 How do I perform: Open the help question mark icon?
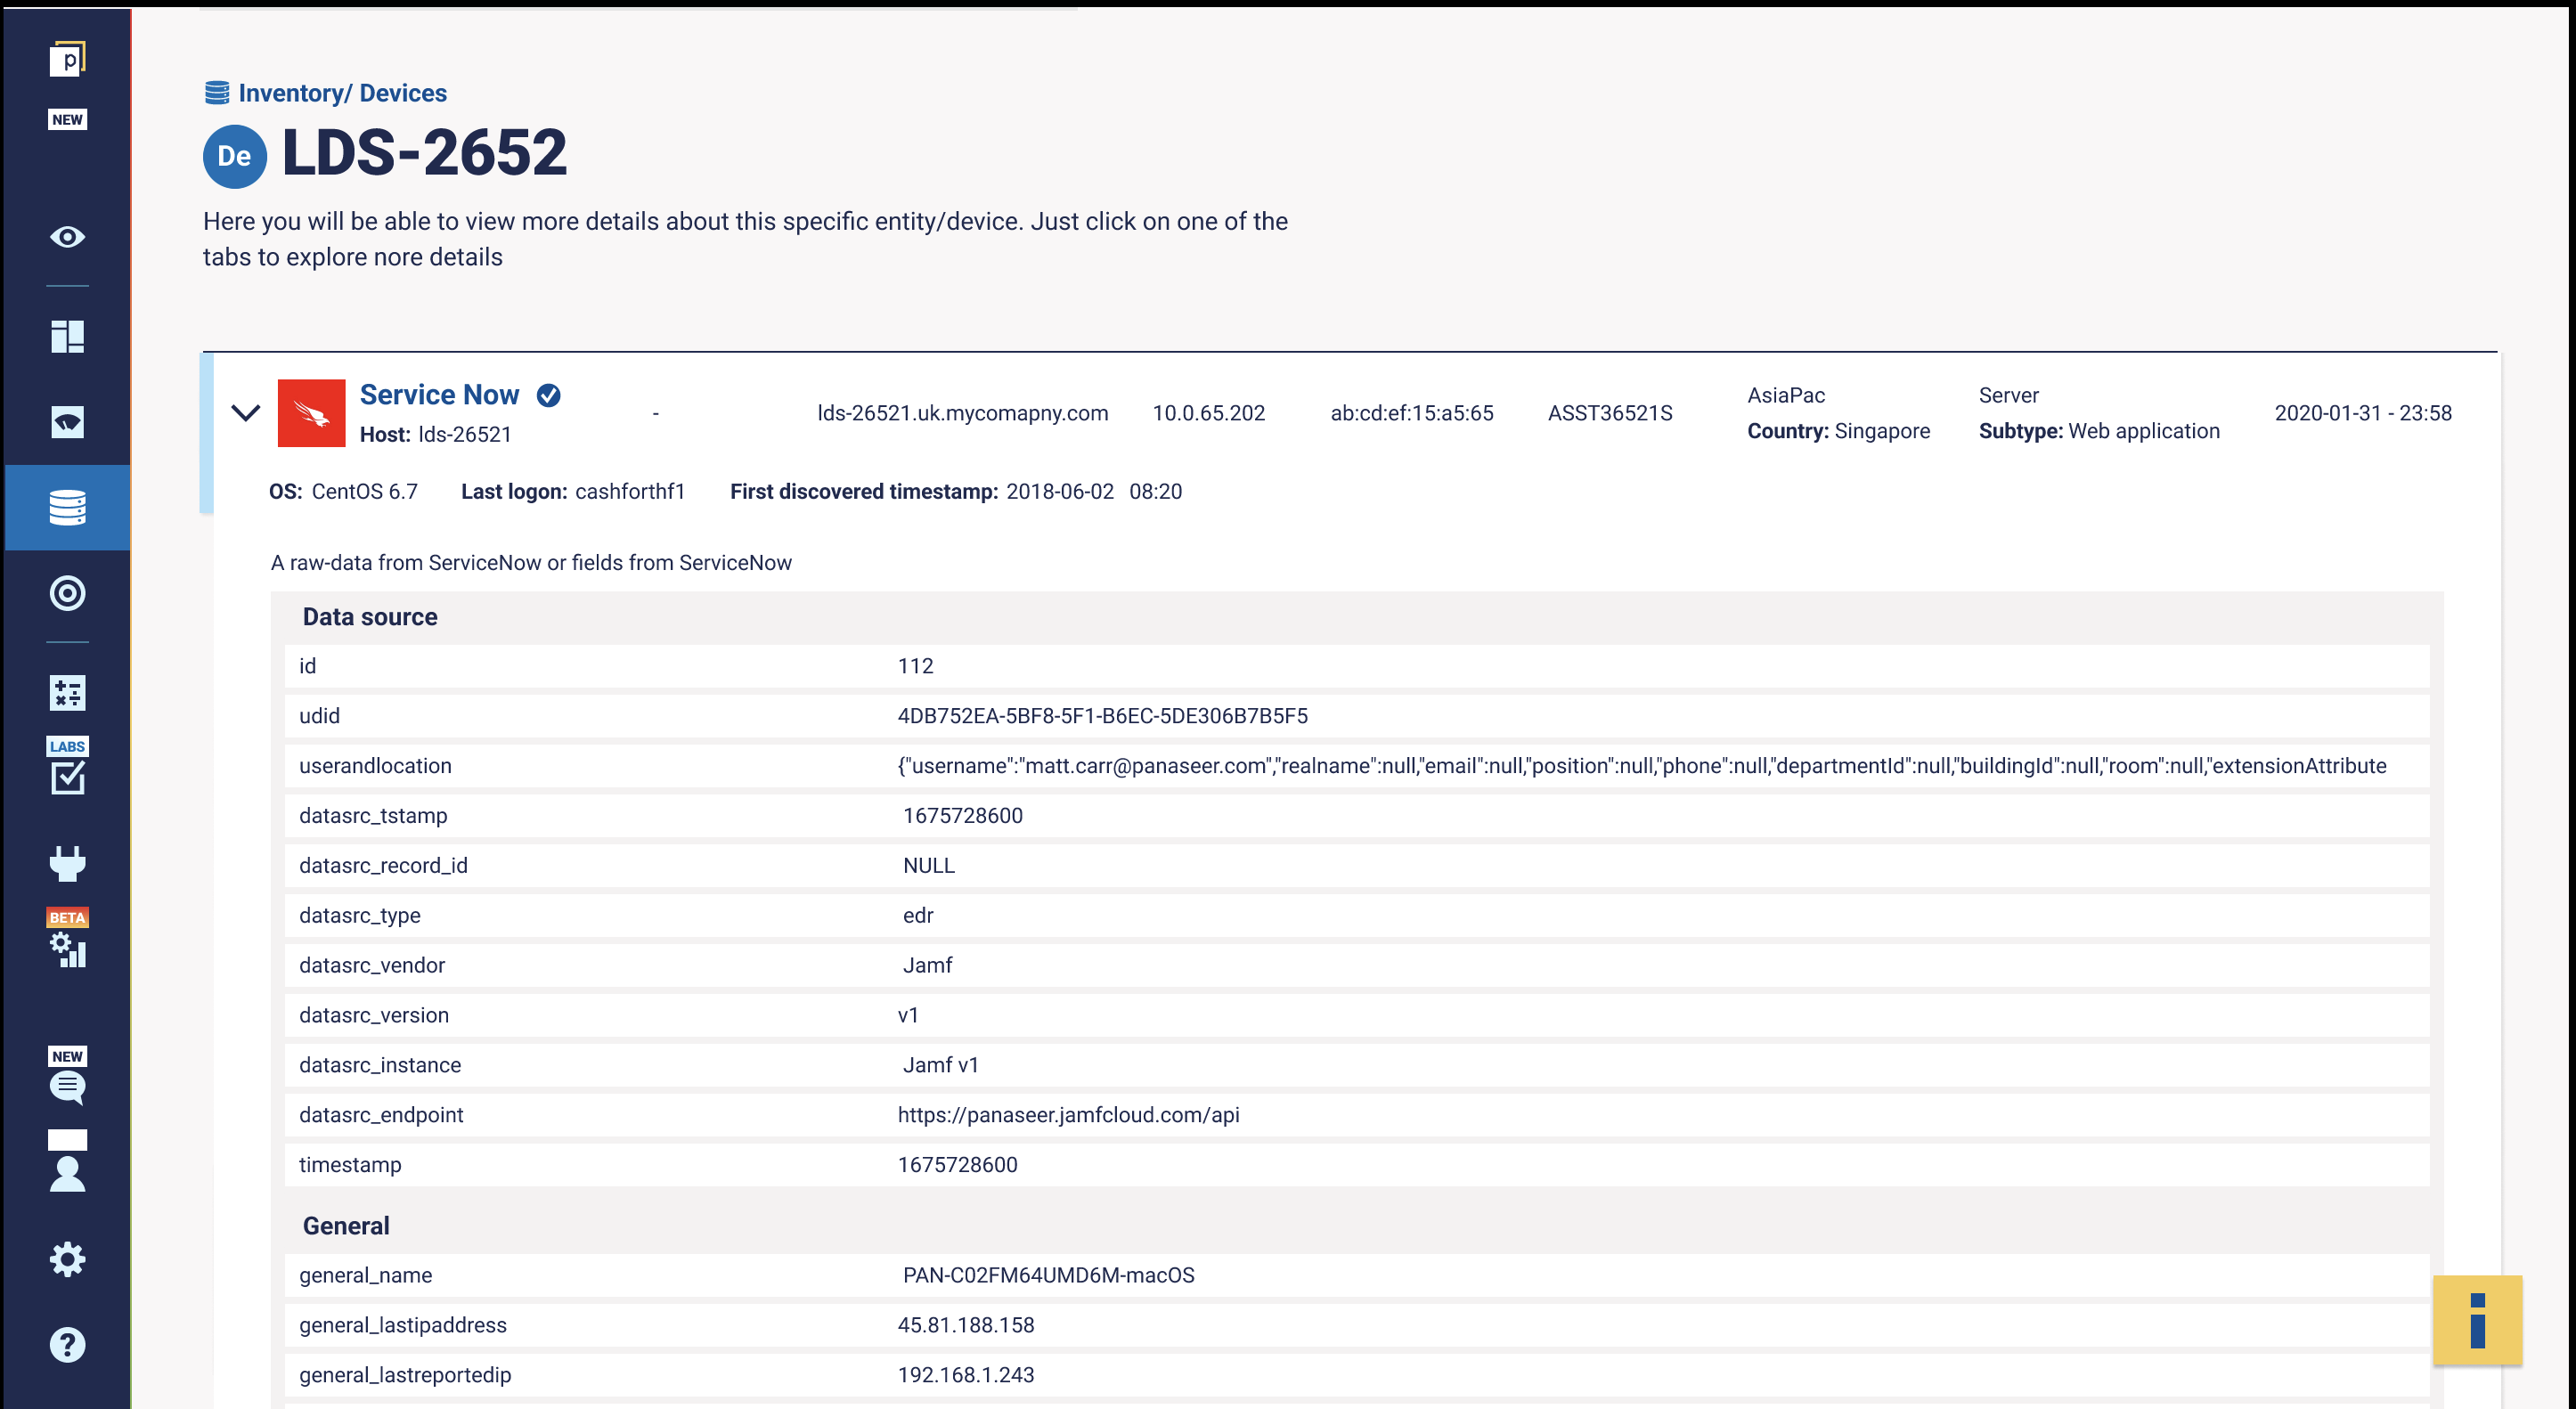pos(67,1345)
